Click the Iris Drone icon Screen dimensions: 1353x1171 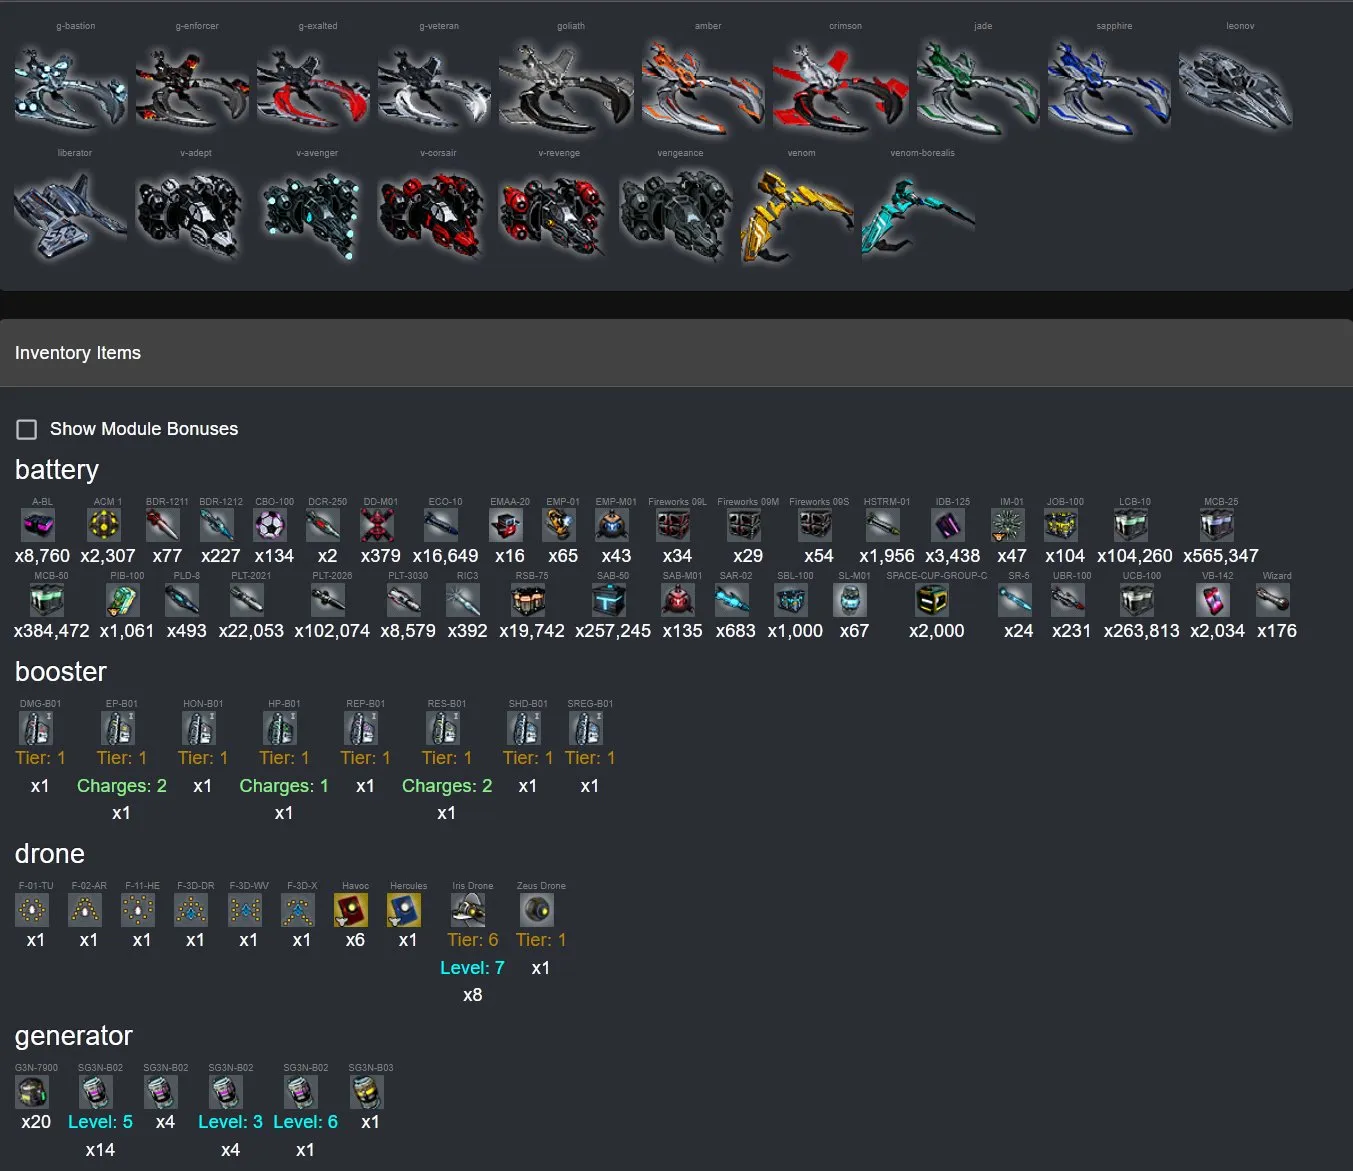(468, 909)
